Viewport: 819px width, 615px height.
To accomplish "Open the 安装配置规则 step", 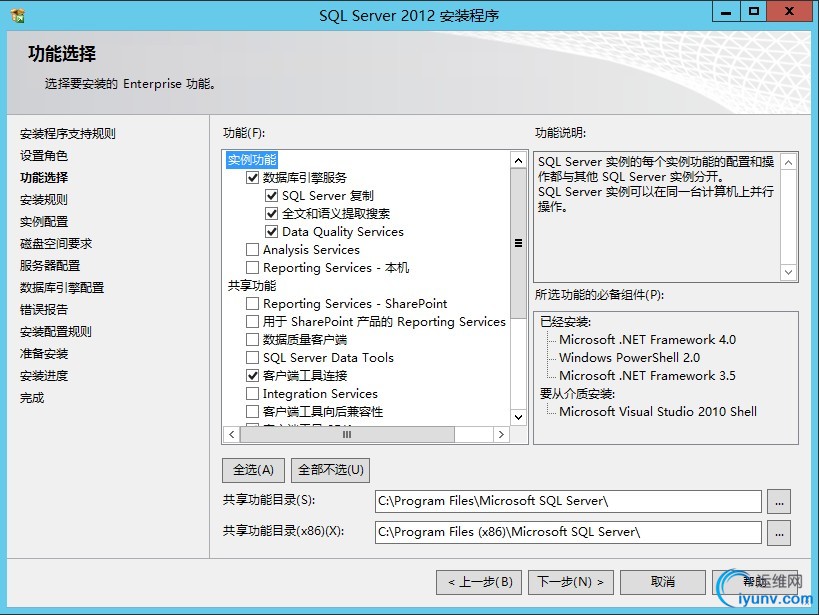I will click(x=56, y=331).
